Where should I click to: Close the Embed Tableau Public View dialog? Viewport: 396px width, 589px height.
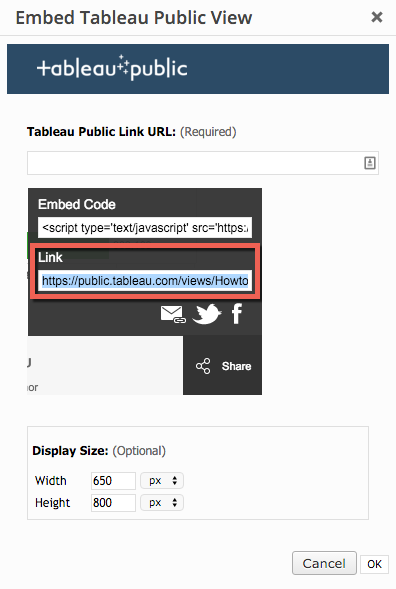[377, 17]
